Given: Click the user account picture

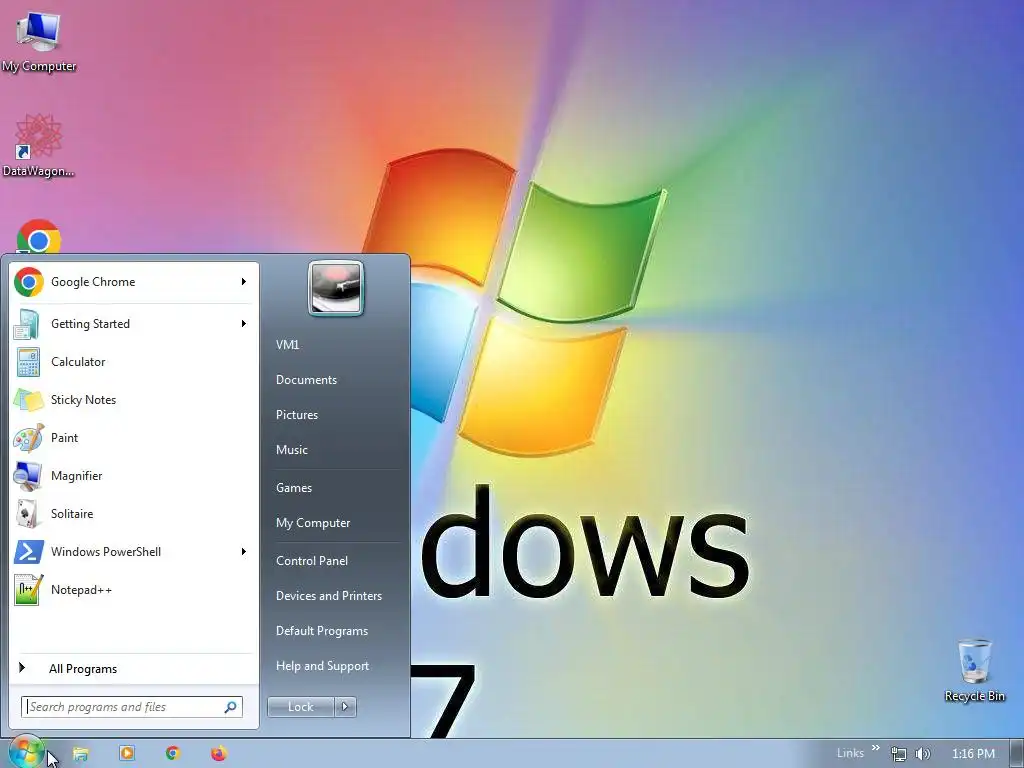Looking at the screenshot, I should click(336, 288).
